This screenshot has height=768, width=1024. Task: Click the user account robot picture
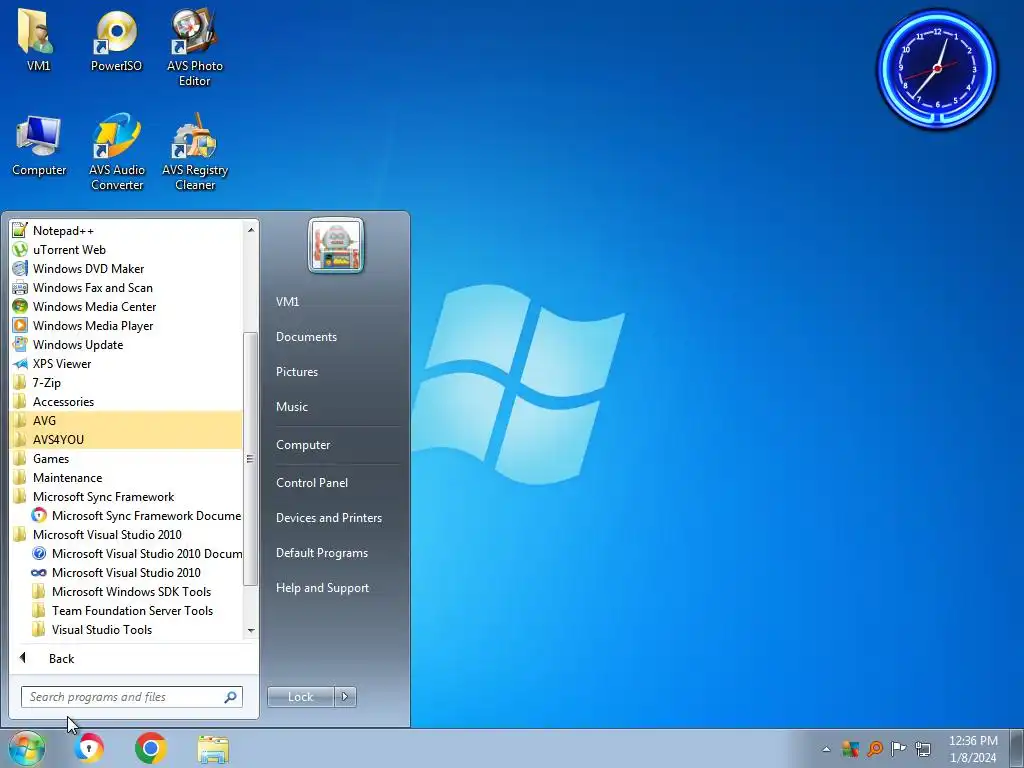point(336,246)
